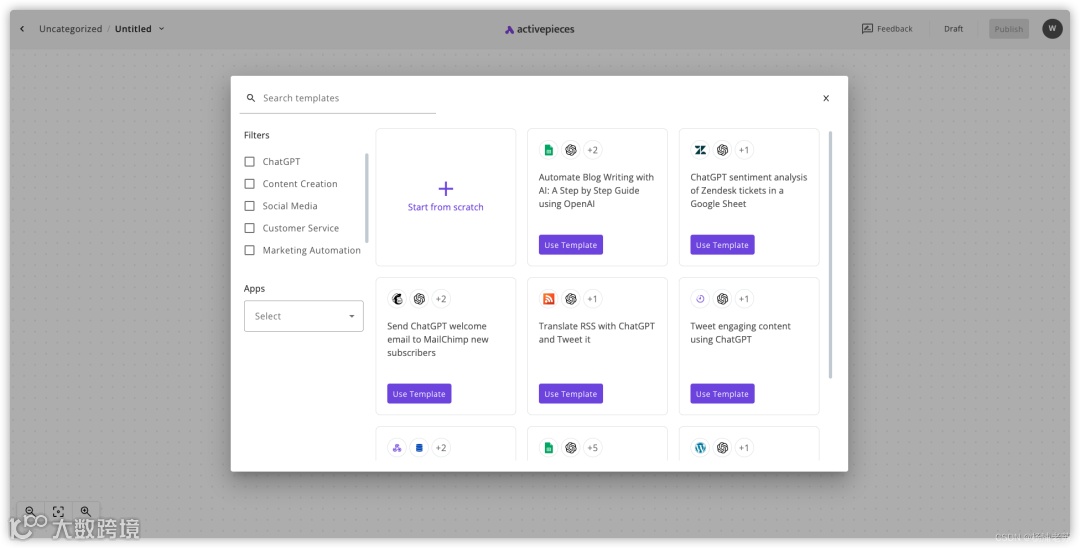Screen dimensions: 1080x548
Task: Open the Uncategorized folder breadcrumb
Action: (x=70, y=29)
